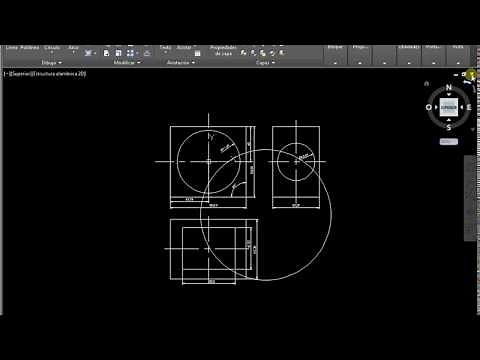Click the fourth layer tool icon in Capas
Viewport: 480px width, 360px height.
pos(272,53)
